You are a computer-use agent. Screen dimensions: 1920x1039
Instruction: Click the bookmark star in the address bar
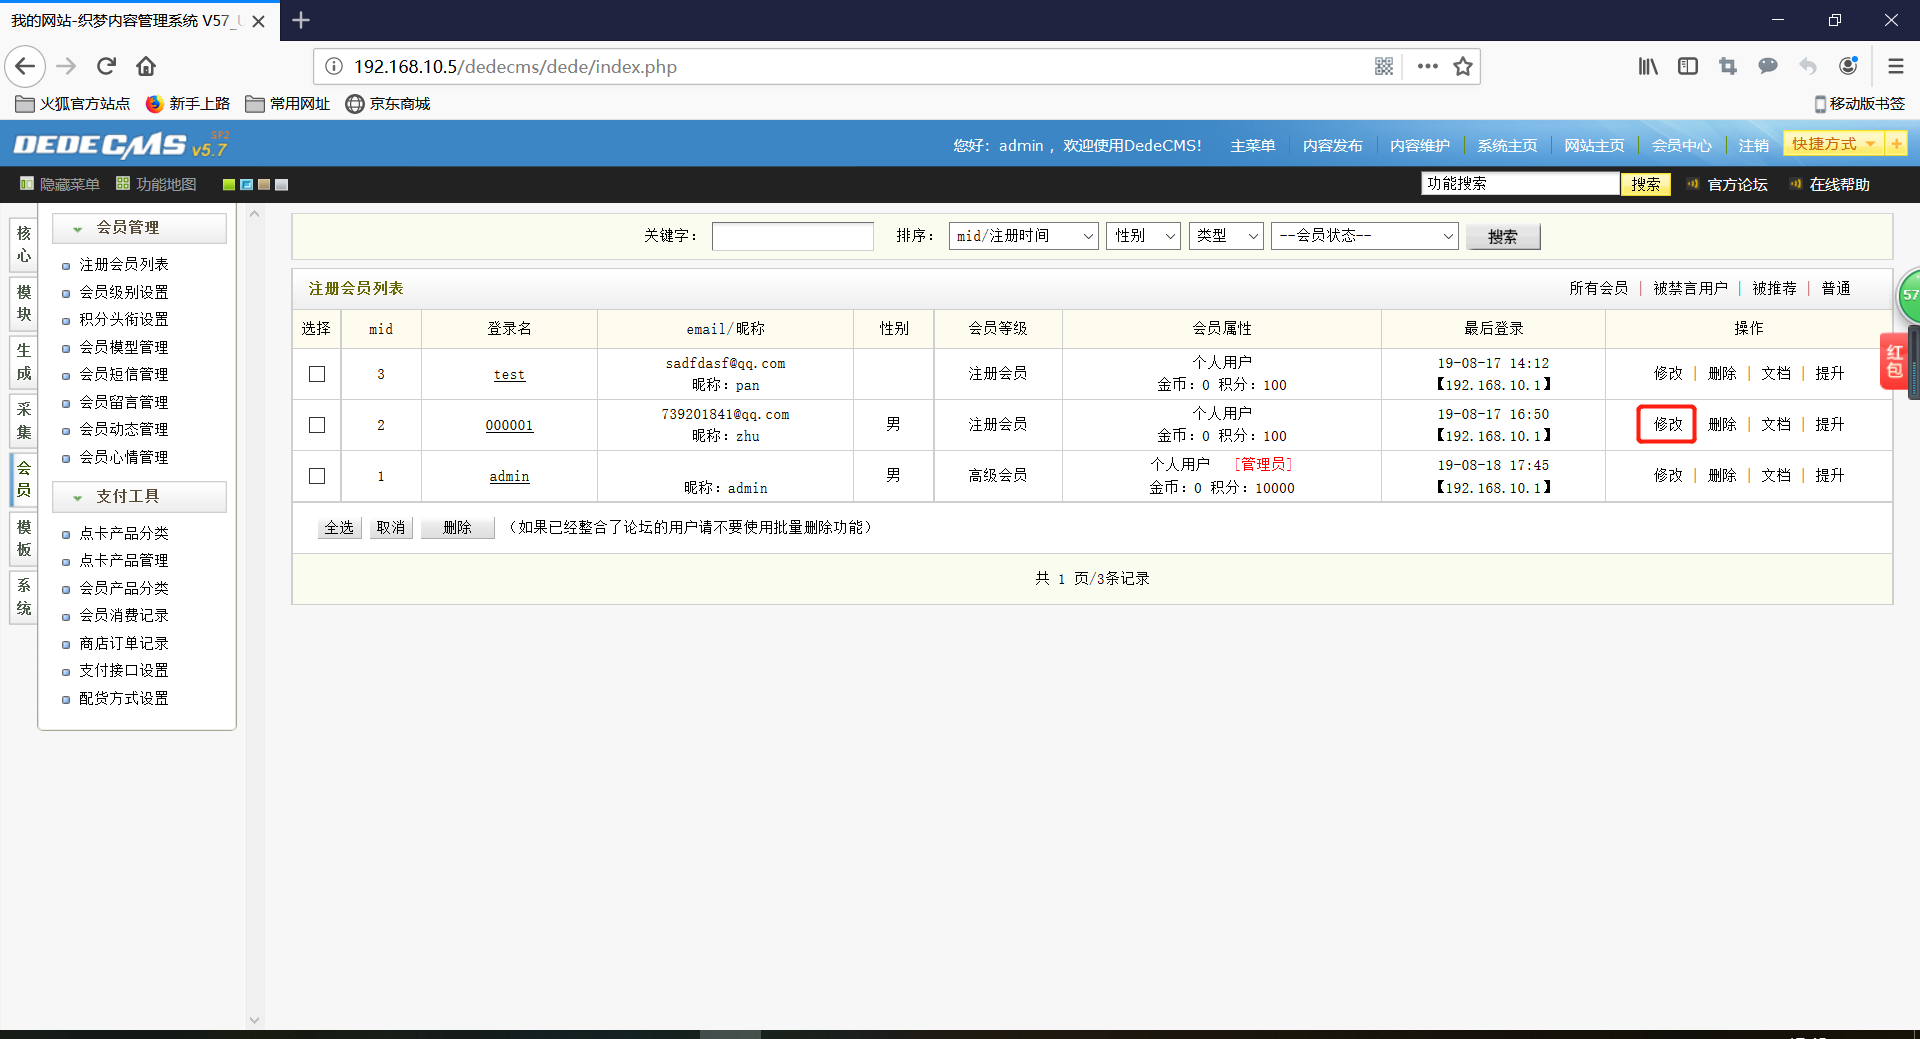coord(1463,66)
